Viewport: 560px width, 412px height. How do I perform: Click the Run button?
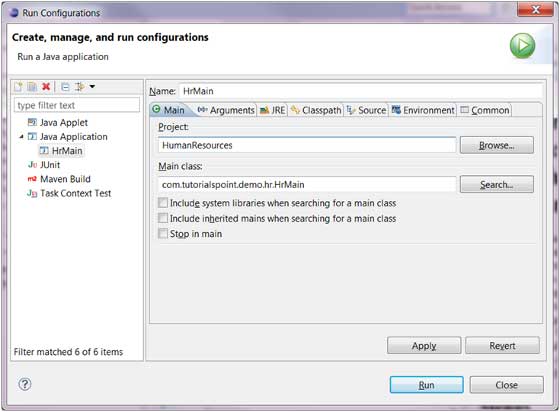[426, 385]
